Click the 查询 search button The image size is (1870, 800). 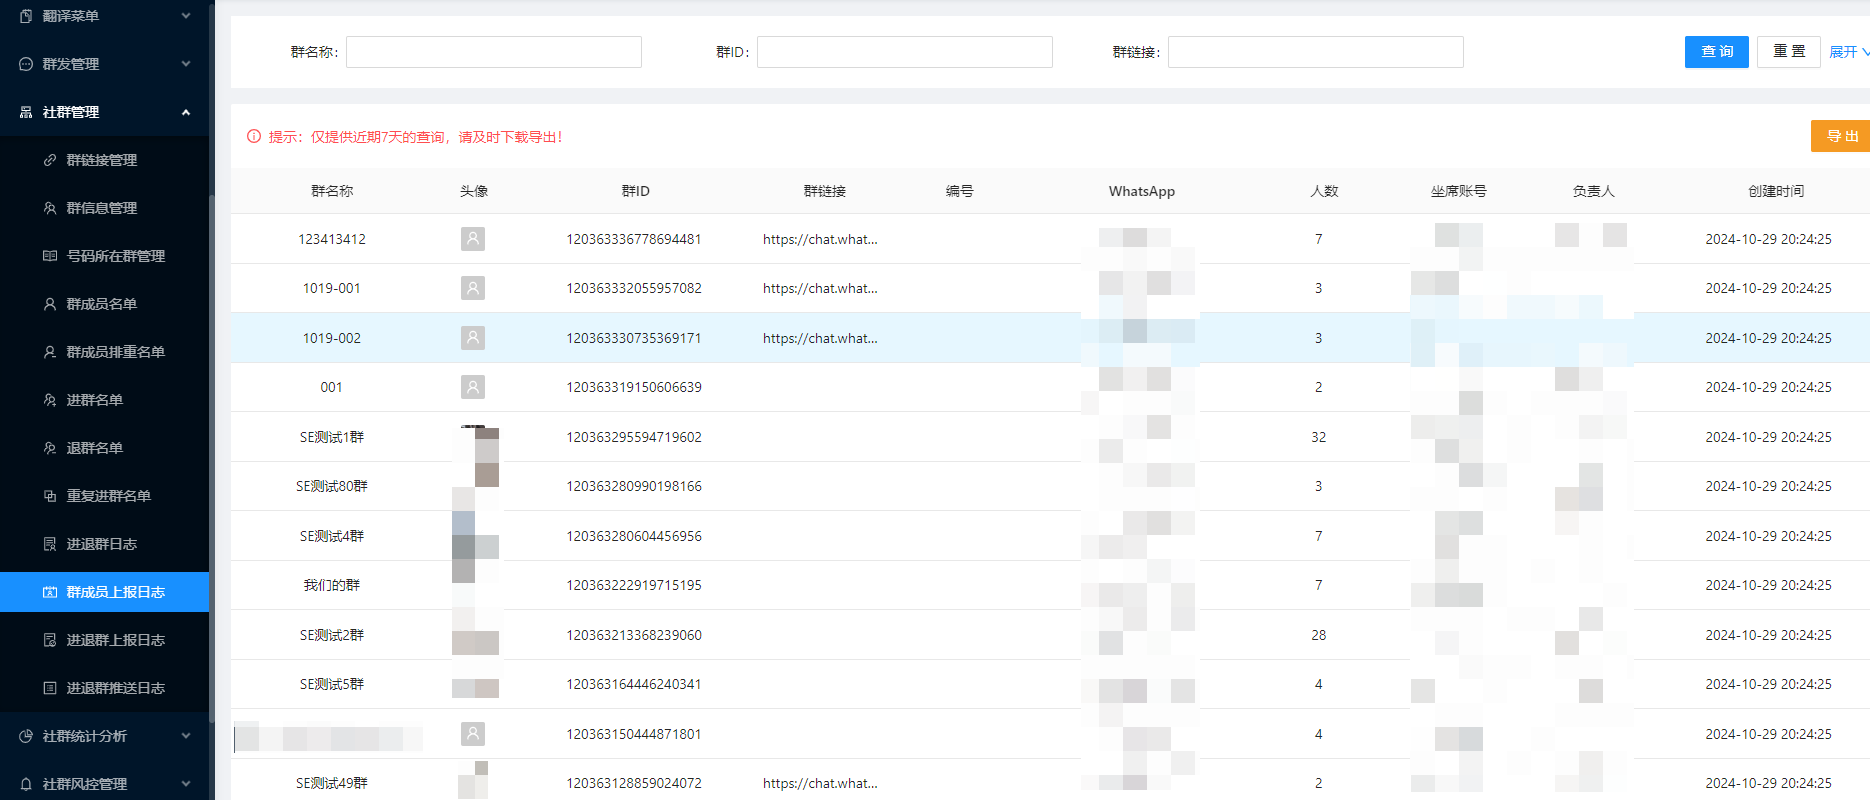pos(1717,52)
